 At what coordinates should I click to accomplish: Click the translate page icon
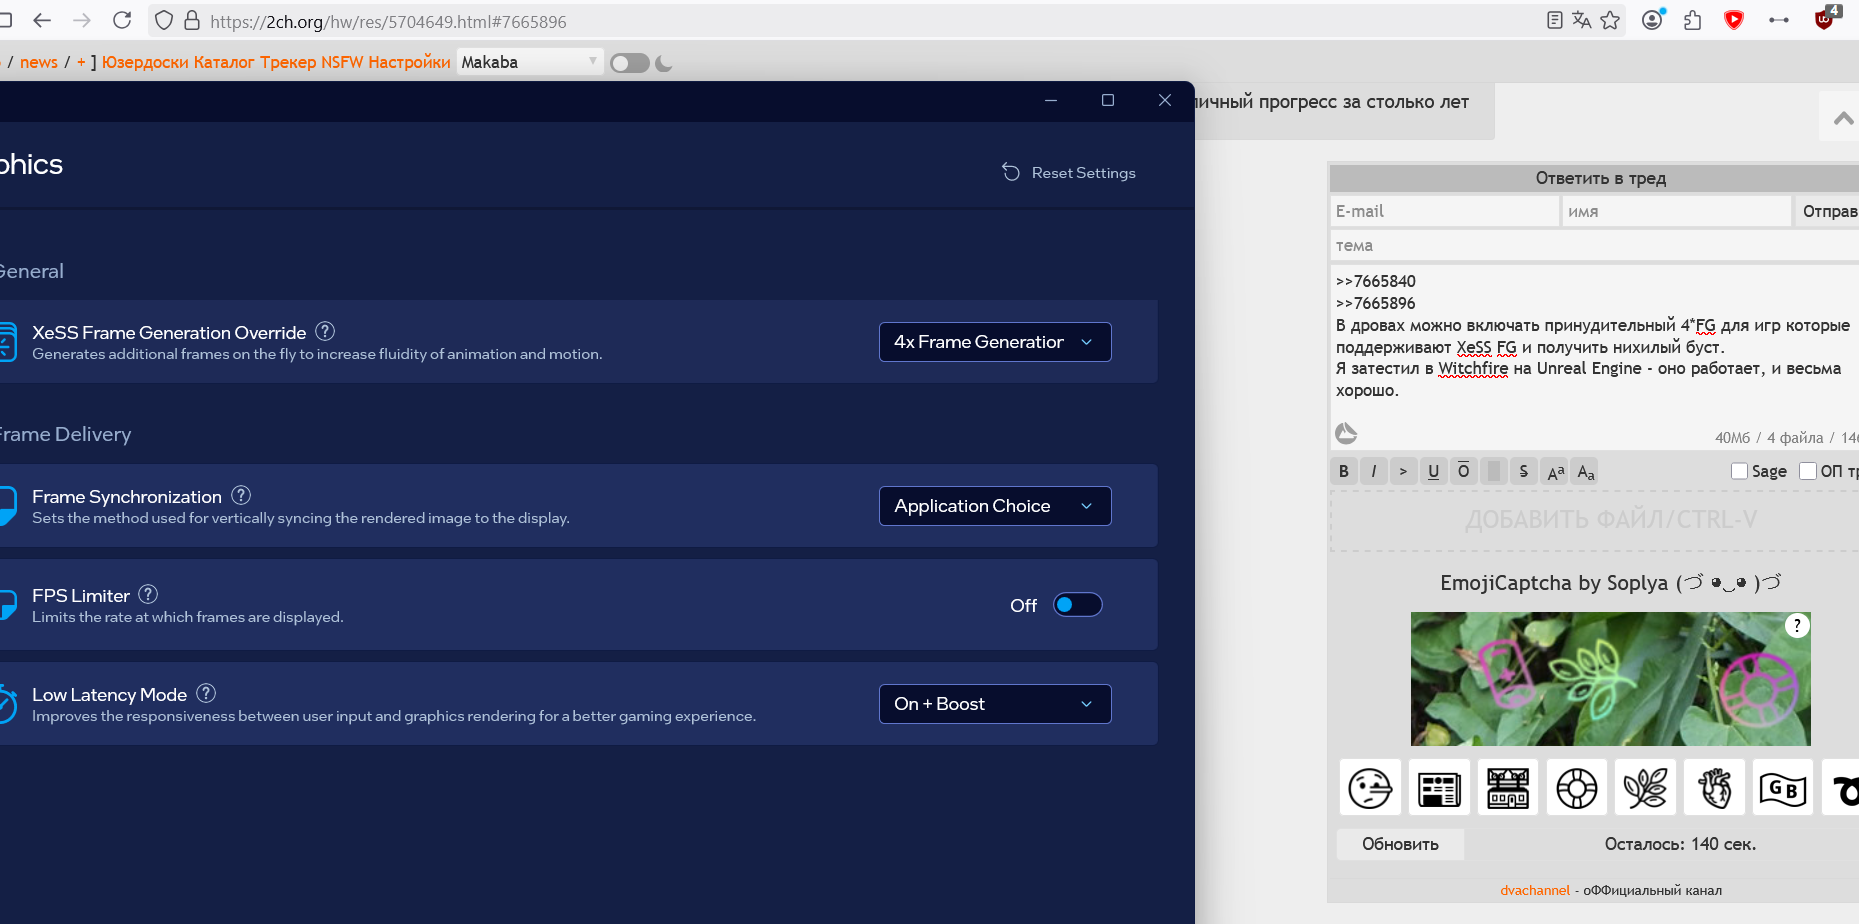1582,20
